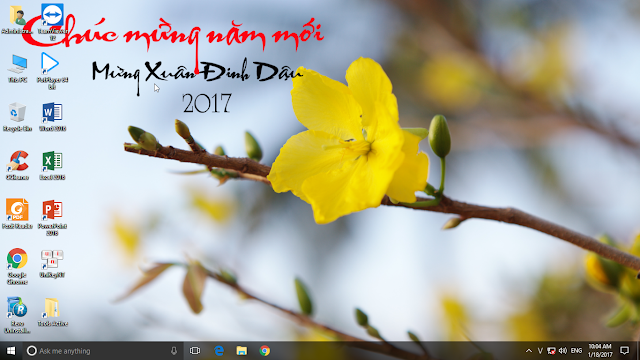Launch the Word 2016 shortcut
Image resolution: width=640 pixels, height=360 pixels.
(x=52, y=117)
